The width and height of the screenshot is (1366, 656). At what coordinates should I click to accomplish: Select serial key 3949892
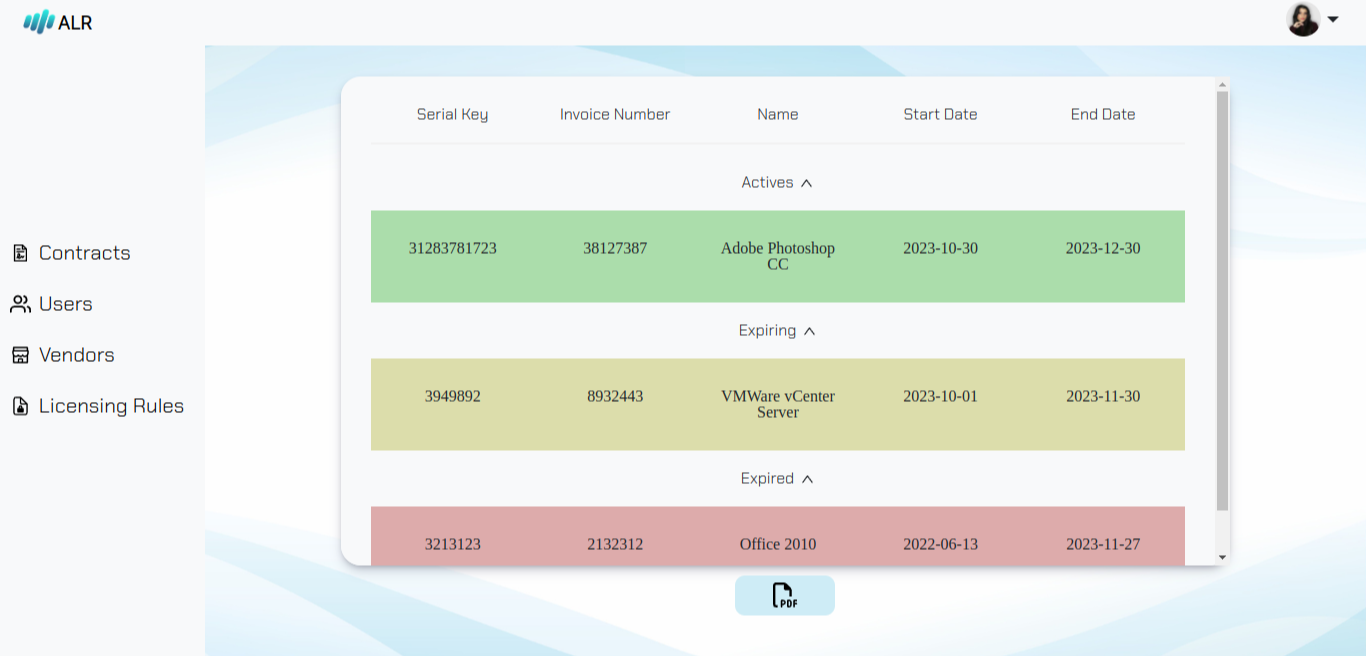[453, 396]
